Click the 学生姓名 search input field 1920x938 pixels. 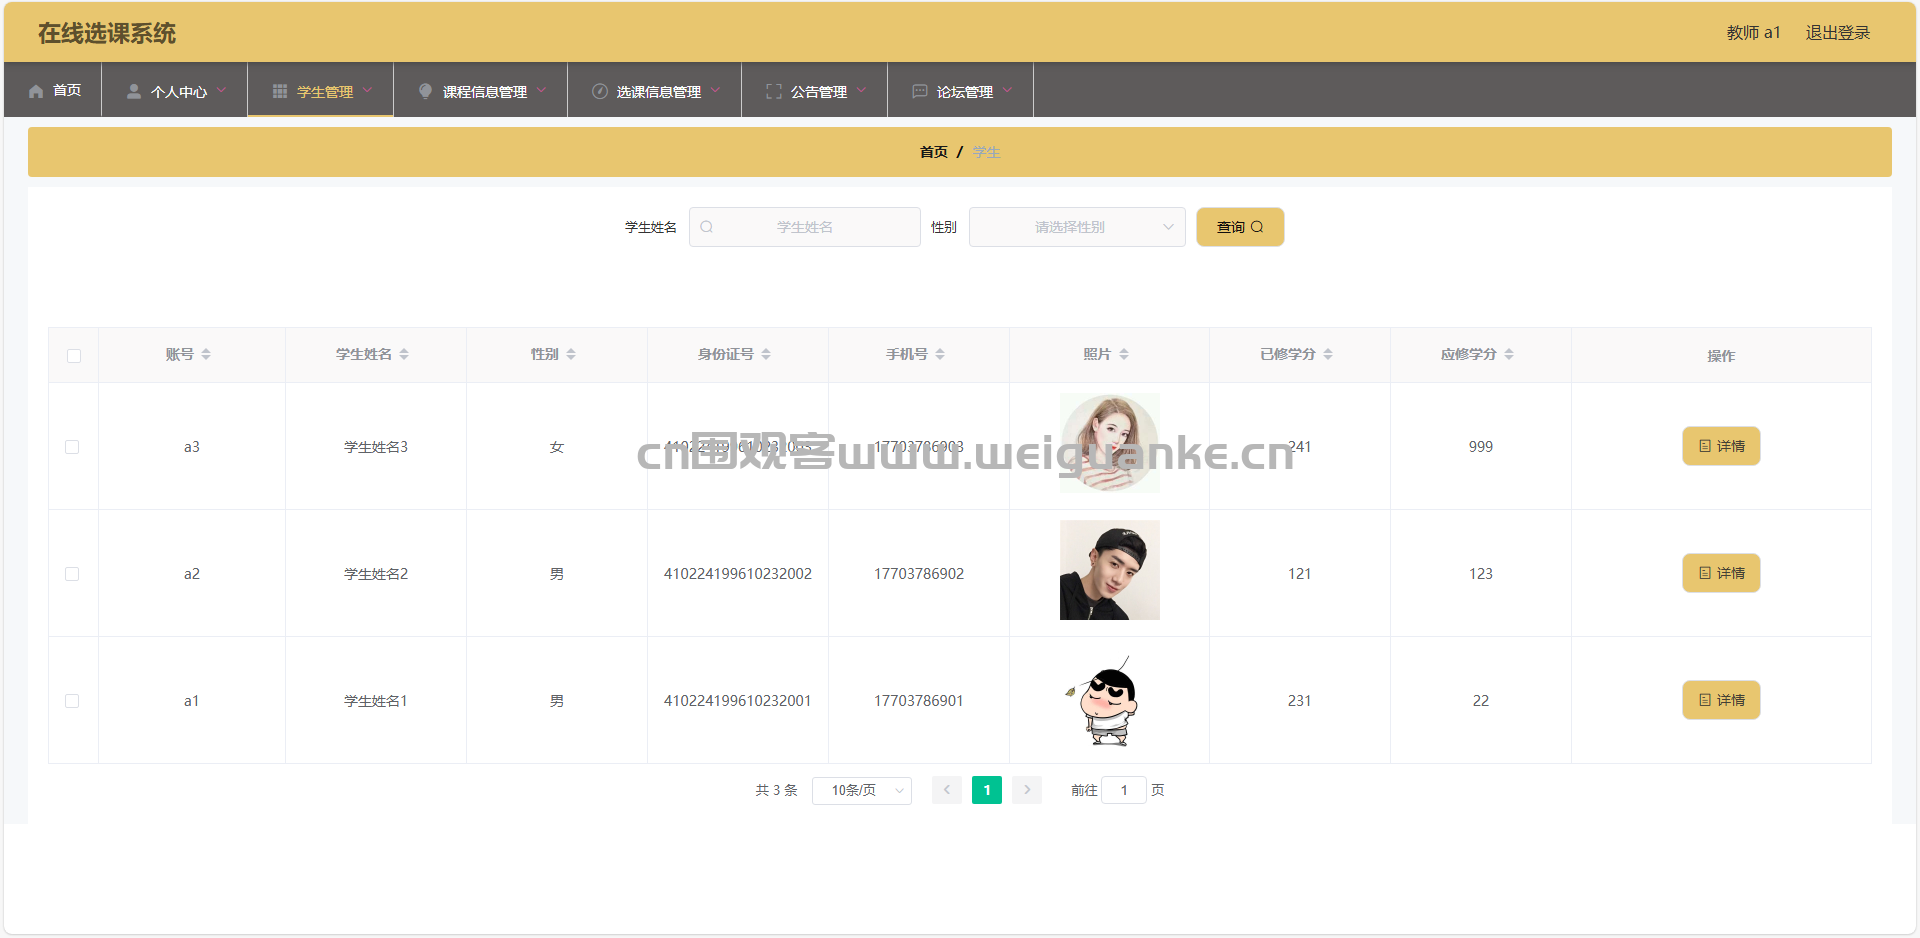(x=804, y=227)
